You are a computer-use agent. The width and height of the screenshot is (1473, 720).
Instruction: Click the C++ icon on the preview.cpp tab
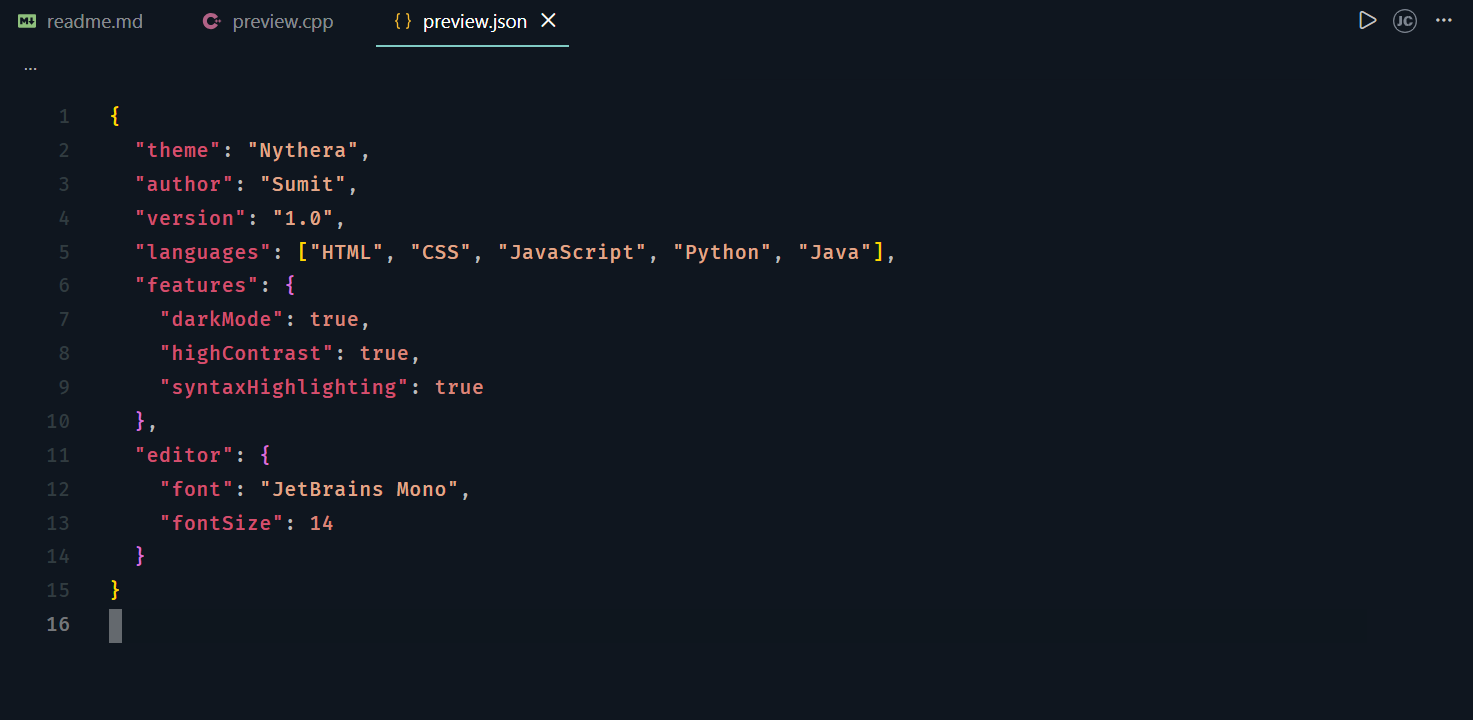[209, 20]
